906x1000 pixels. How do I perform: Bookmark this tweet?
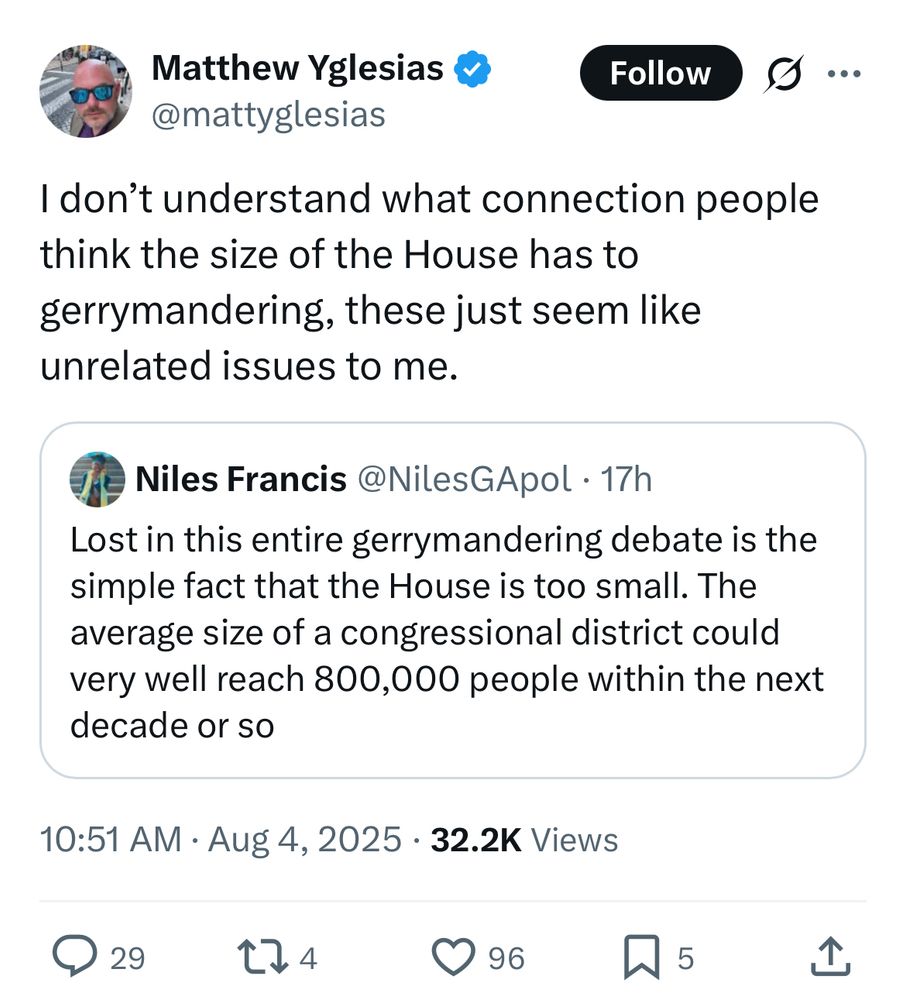[x=639, y=958]
